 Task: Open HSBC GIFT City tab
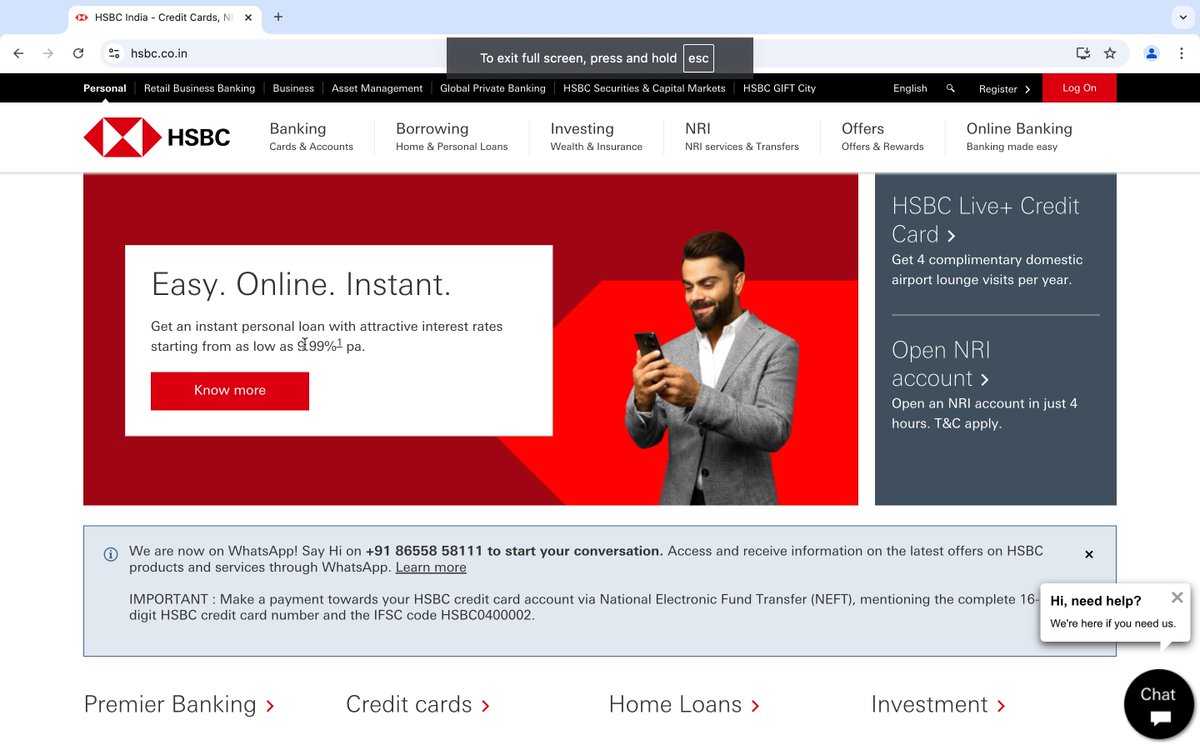[779, 88]
